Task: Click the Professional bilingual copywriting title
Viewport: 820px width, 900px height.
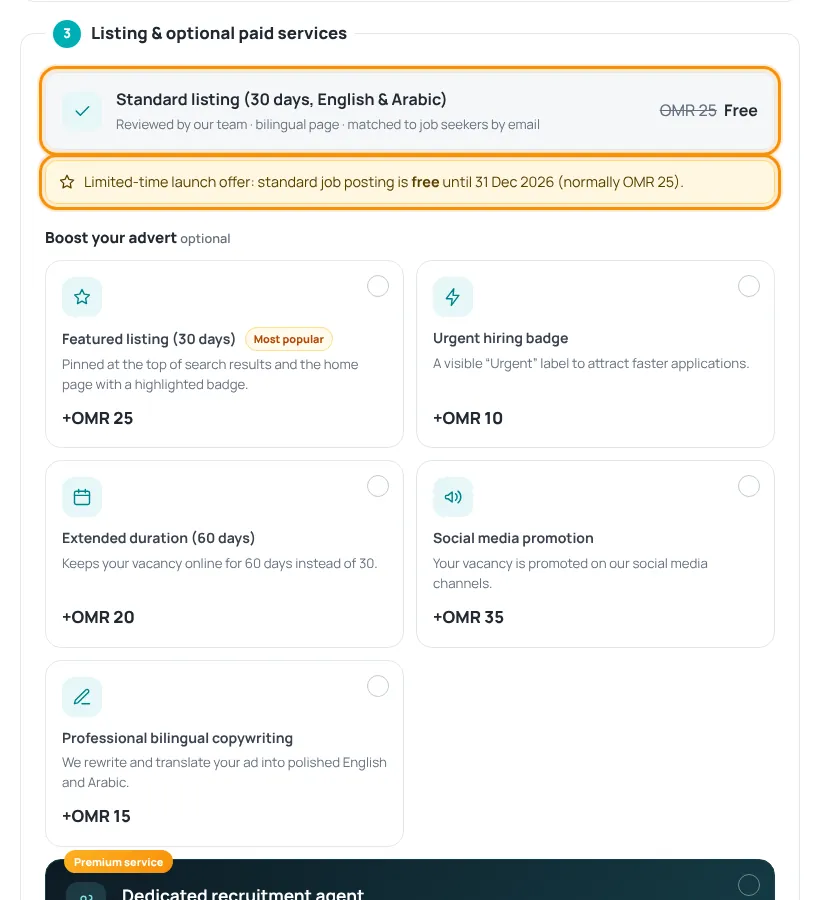Action: click(x=177, y=738)
